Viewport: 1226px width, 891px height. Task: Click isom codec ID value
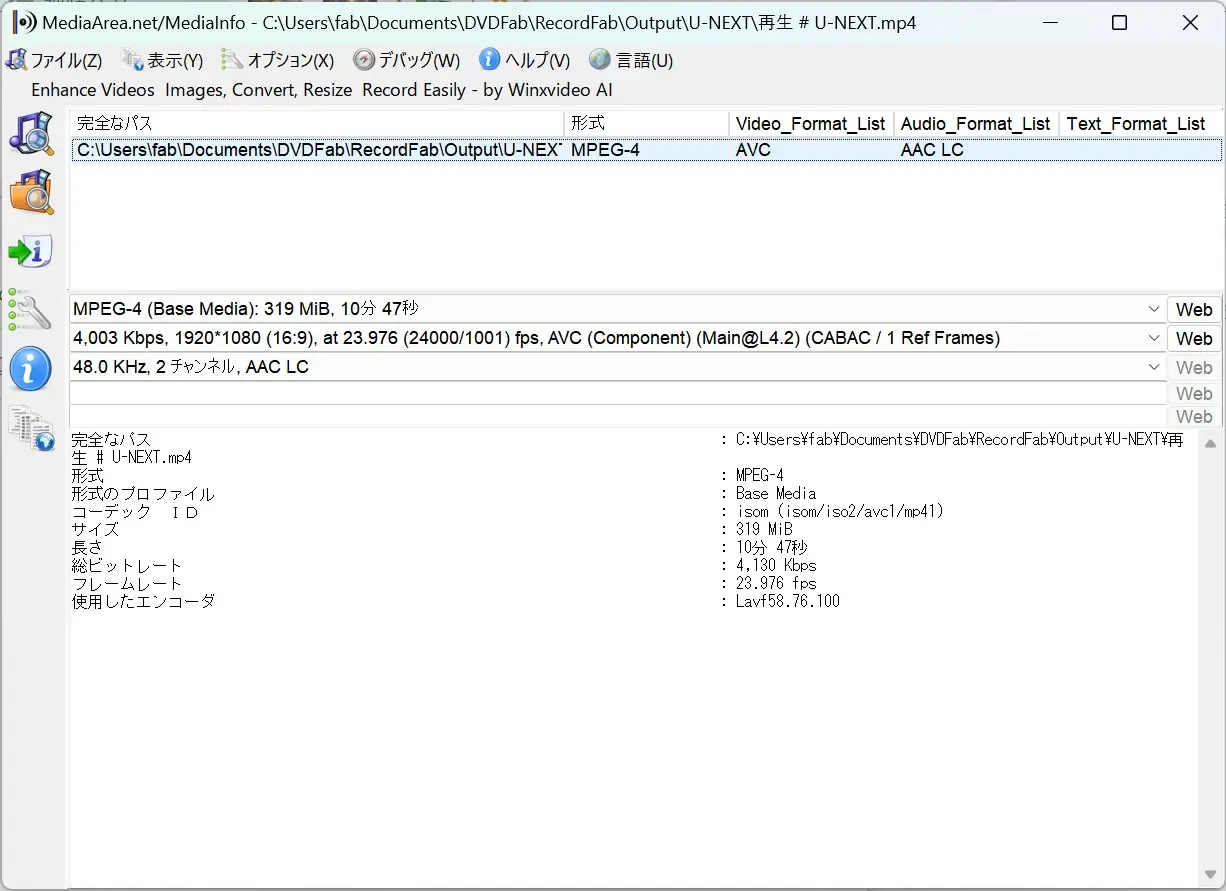(840, 511)
